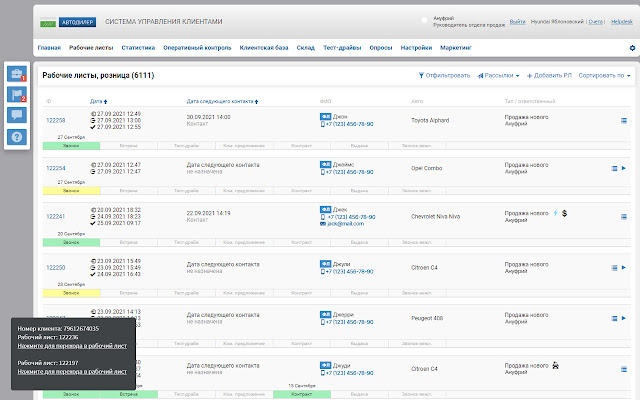
Task: Open the briefcase sidebar icon with badge 1
Action: (x=17, y=74)
